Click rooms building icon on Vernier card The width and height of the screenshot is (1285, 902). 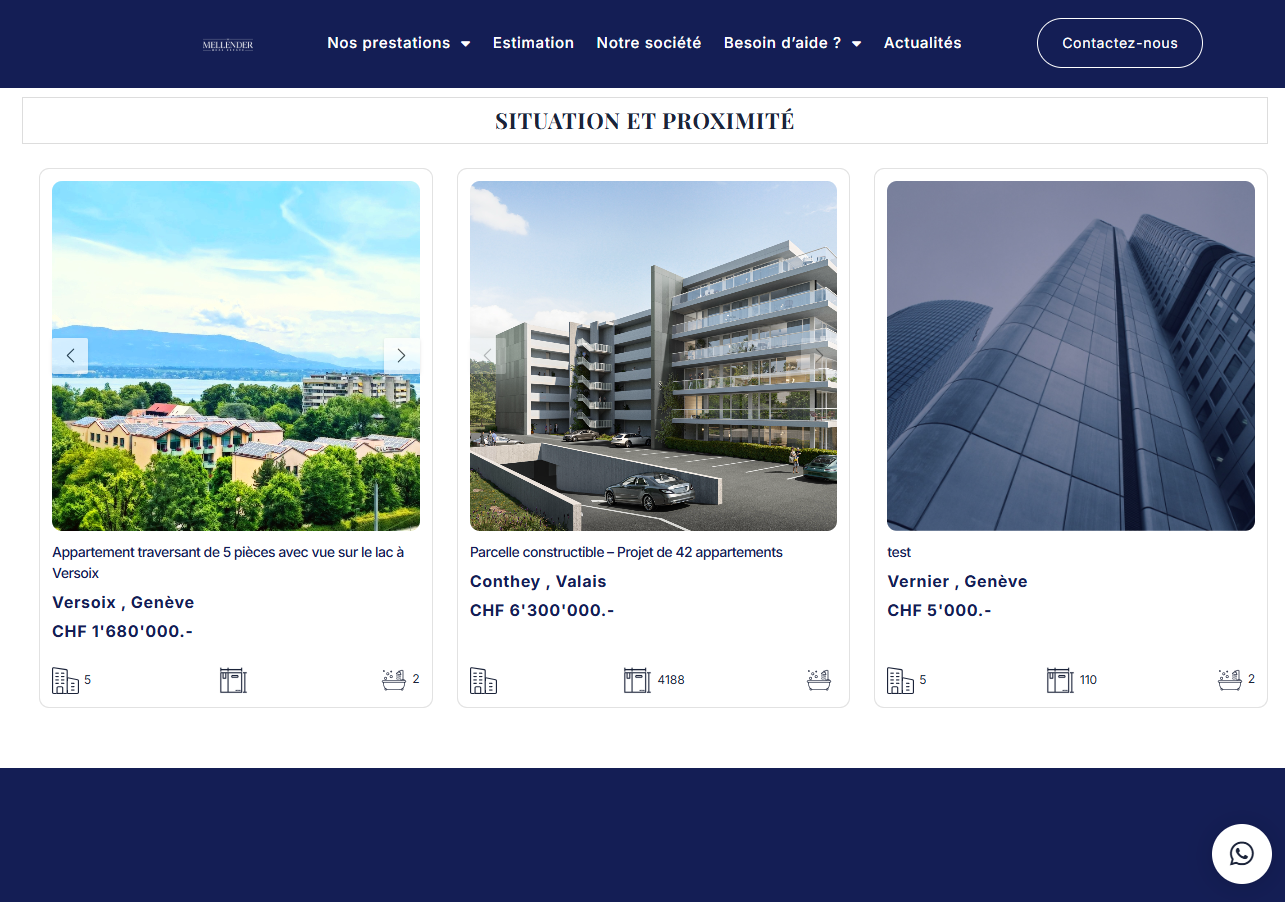click(x=900, y=680)
